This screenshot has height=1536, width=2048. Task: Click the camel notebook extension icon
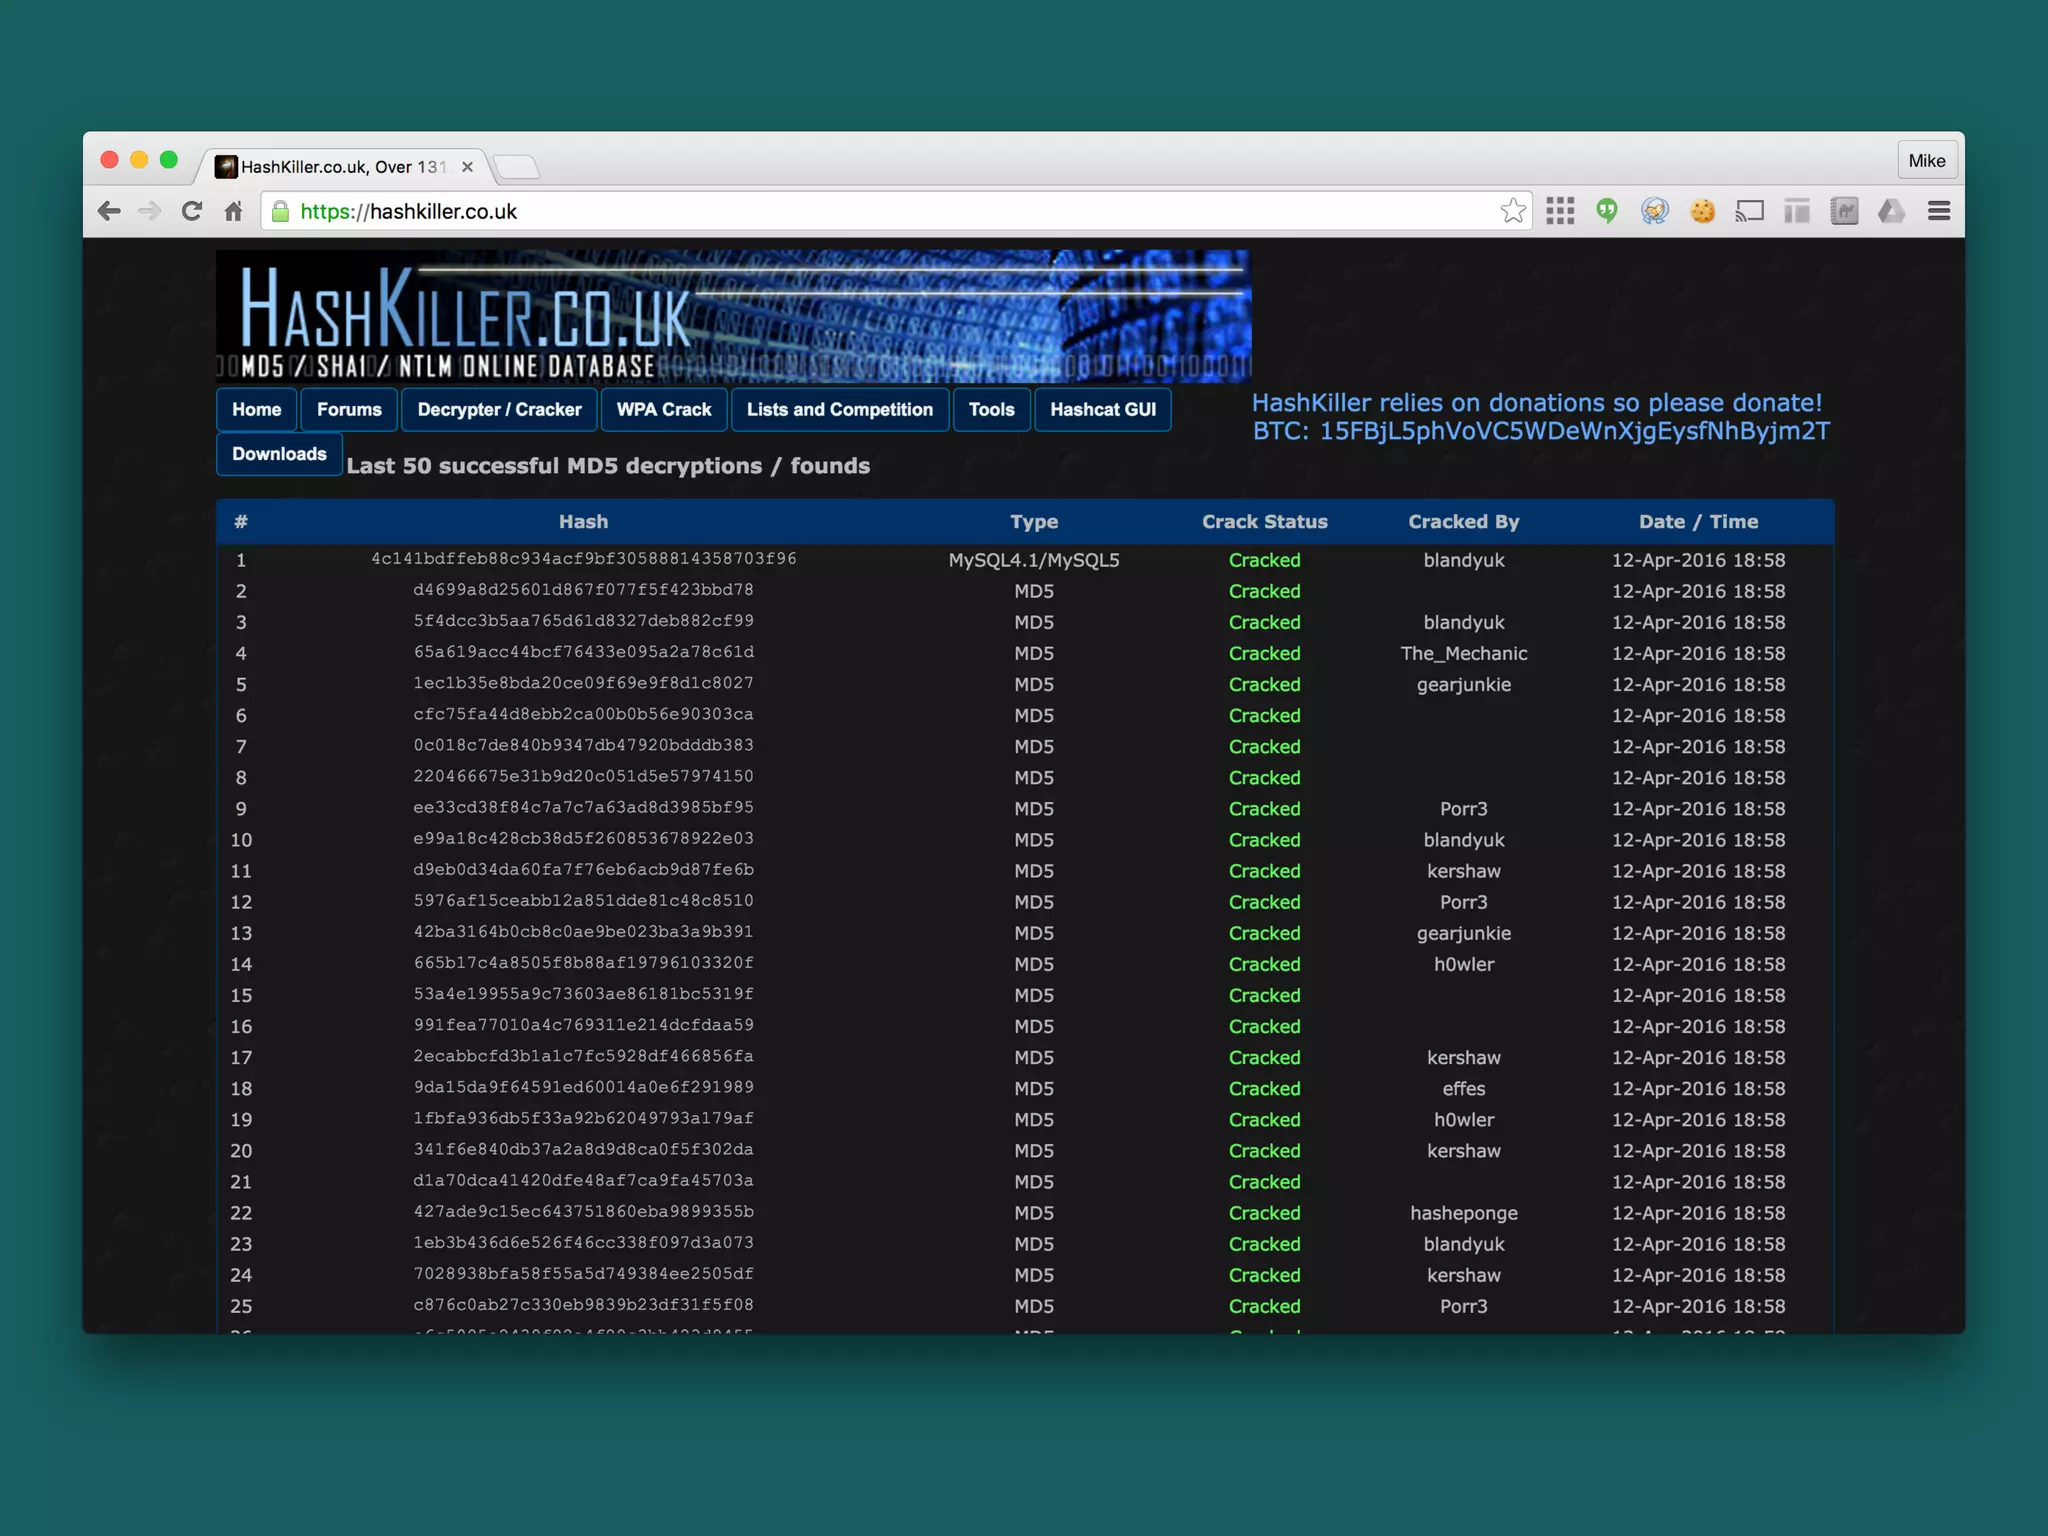(1844, 211)
